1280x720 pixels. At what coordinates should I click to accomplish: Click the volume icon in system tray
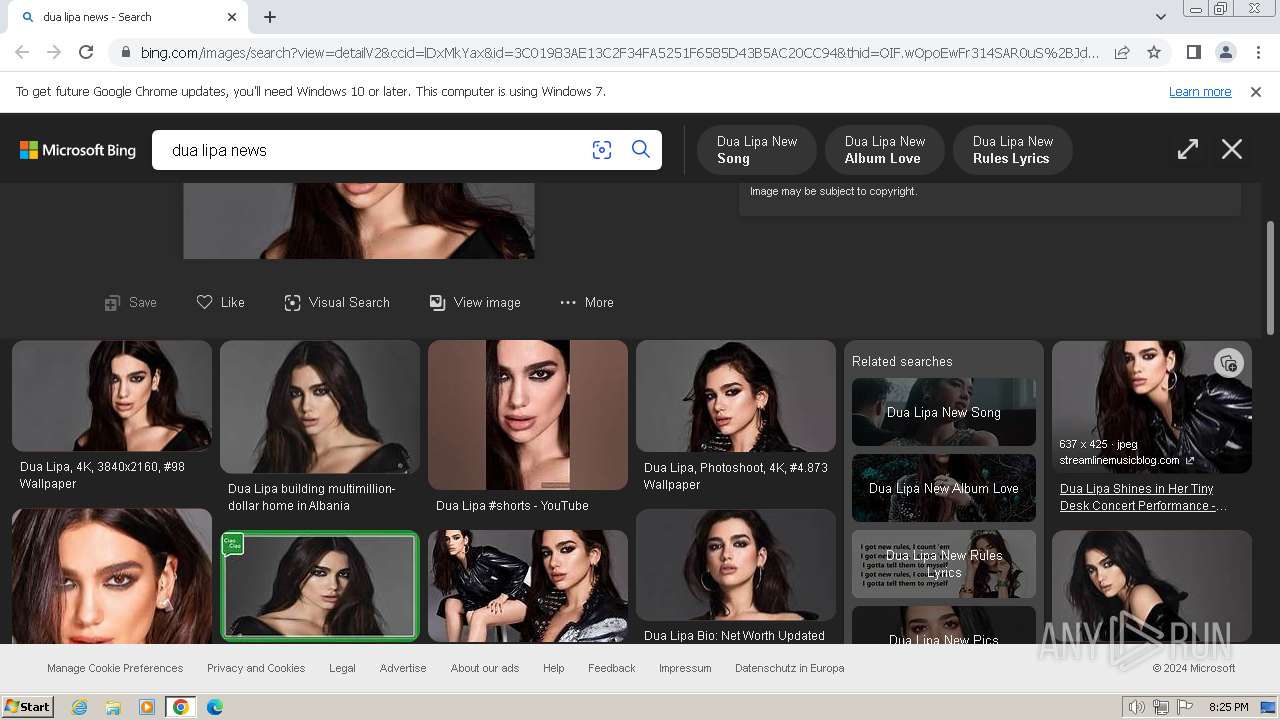click(x=1137, y=707)
